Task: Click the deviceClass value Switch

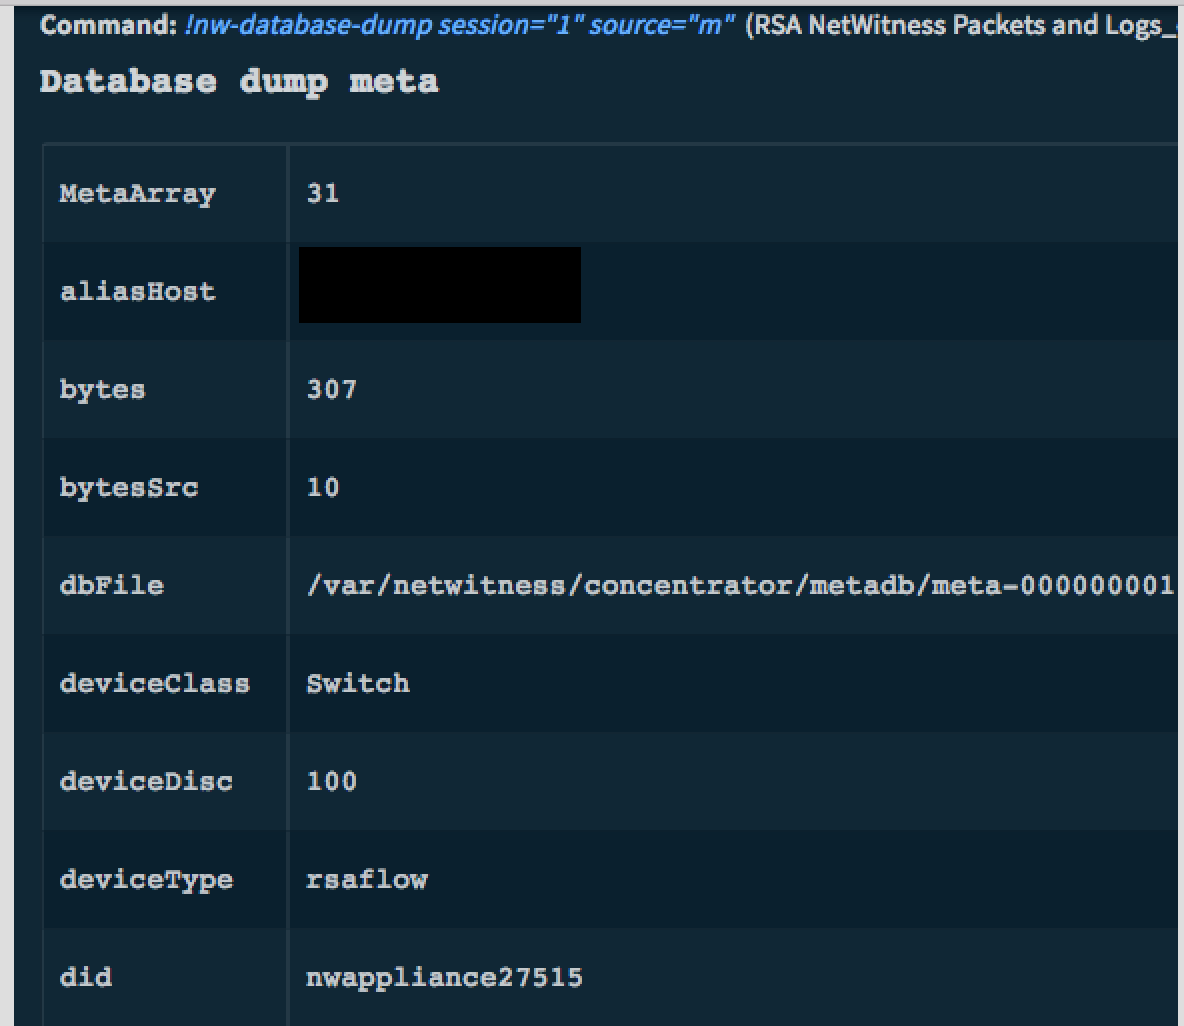Action: [358, 683]
